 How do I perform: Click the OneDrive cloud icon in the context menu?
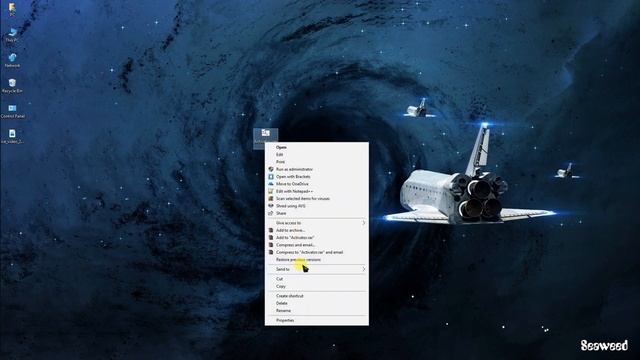pyautogui.click(x=271, y=184)
